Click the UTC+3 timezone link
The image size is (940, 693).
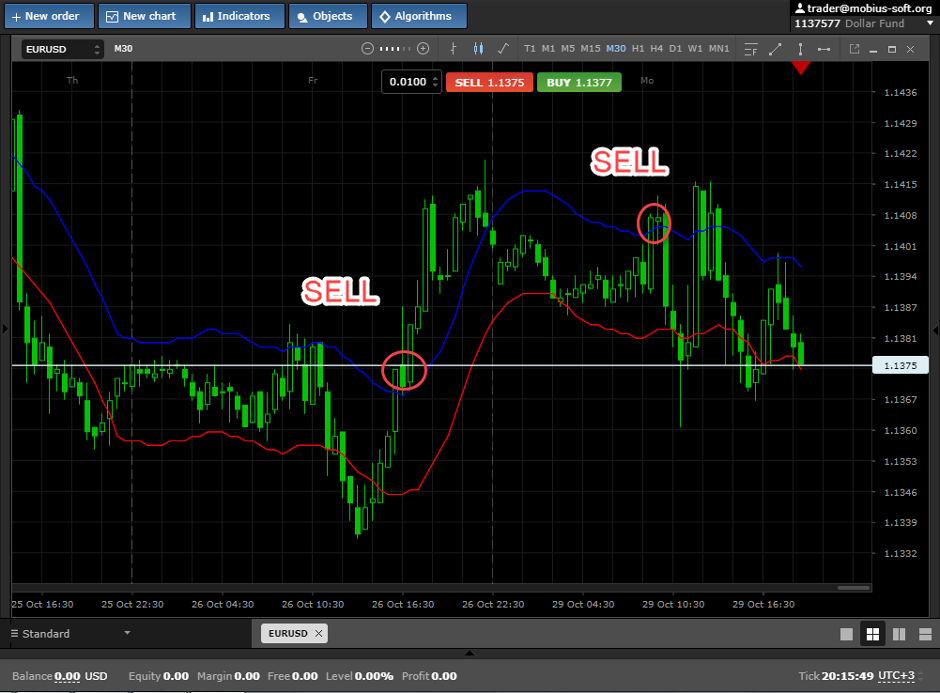point(896,676)
